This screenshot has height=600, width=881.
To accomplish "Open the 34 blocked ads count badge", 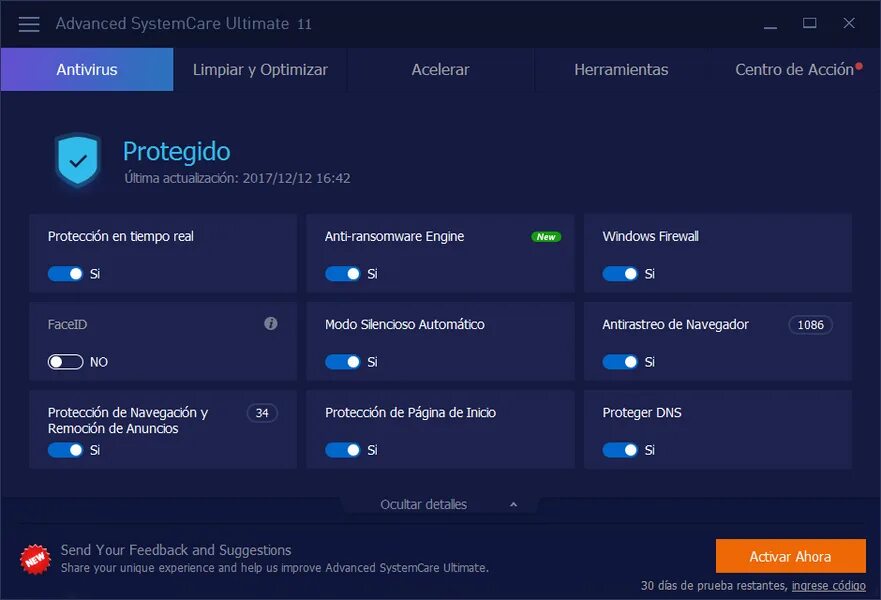I will tap(262, 413).
